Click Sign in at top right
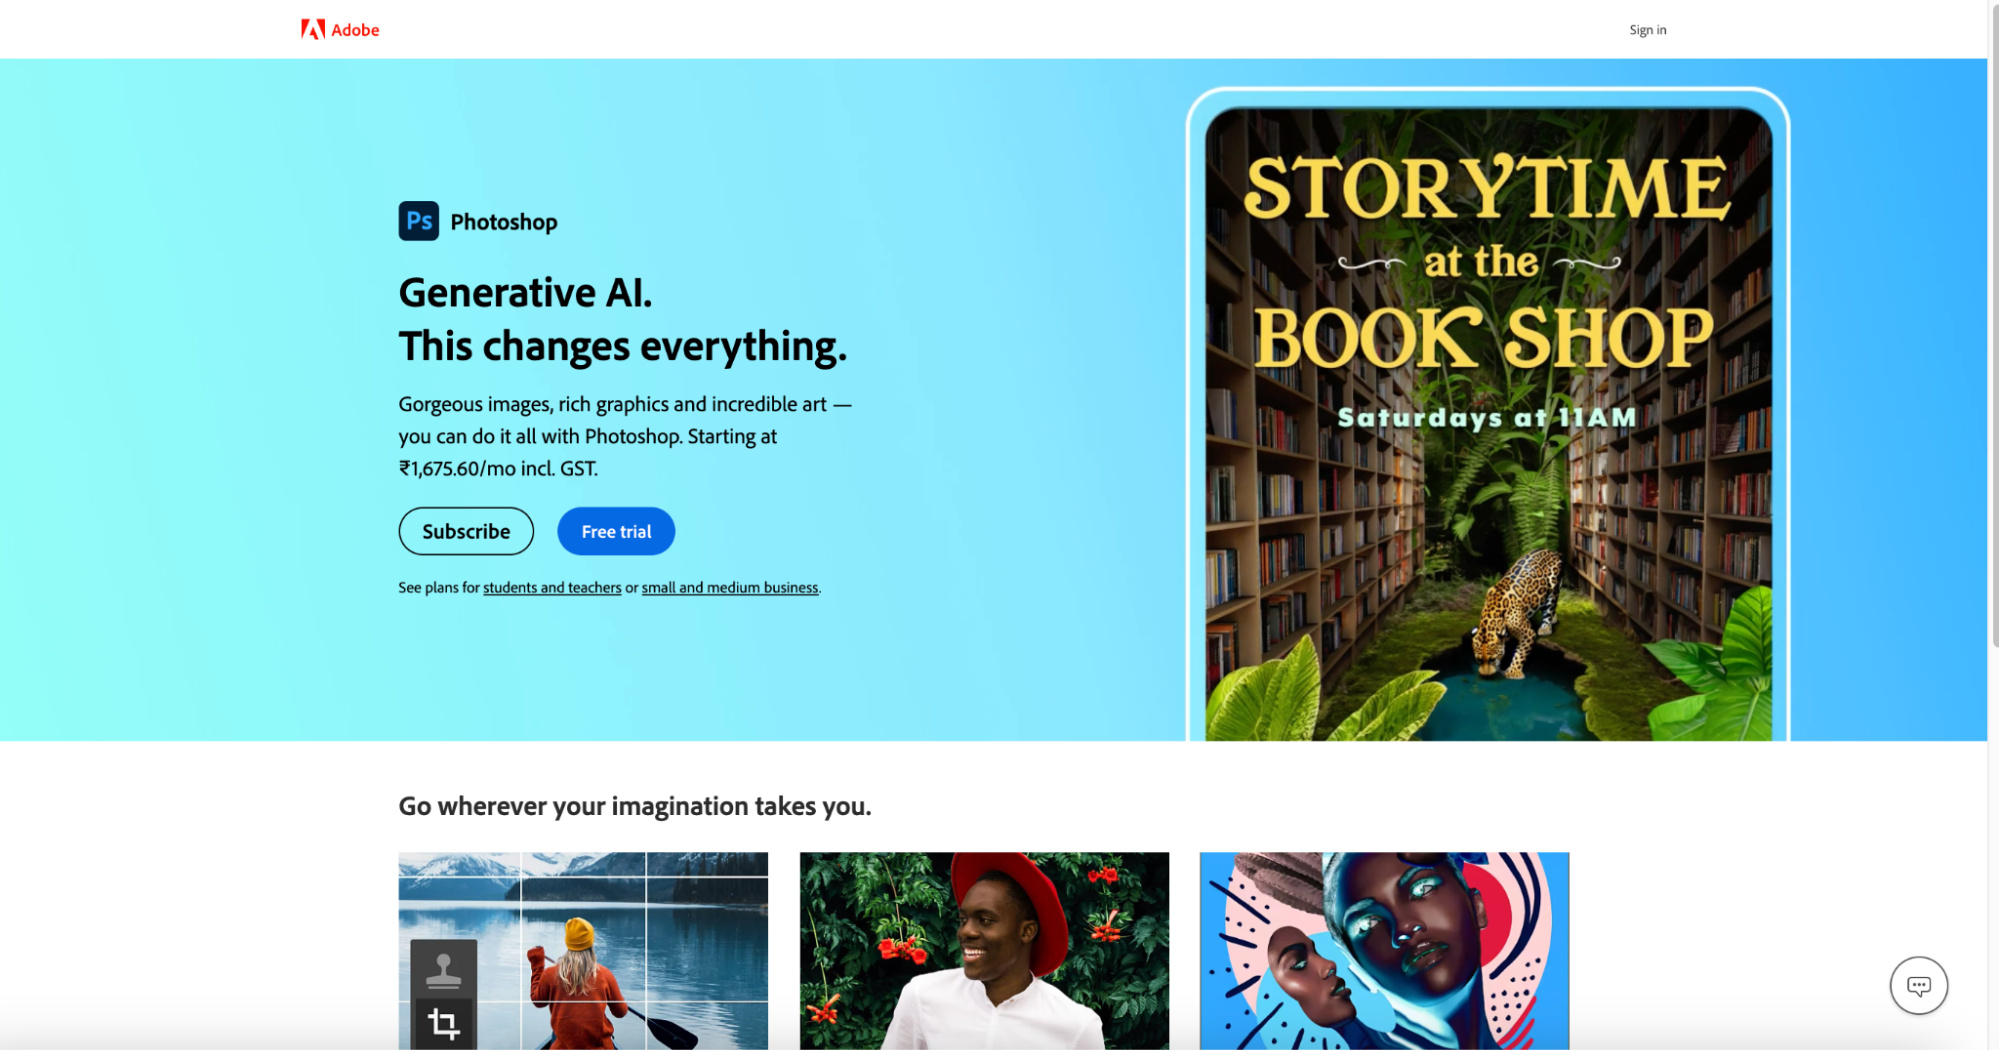This screenshot has width=1999, height=1051. click(x=1647, y=30)
